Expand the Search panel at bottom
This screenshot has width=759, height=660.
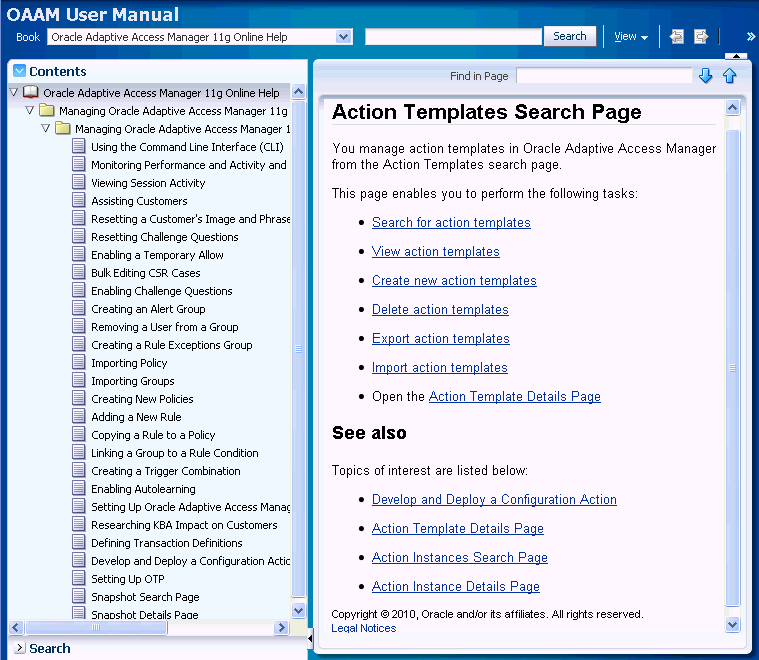pyautogui.click(x=19, y=647)
